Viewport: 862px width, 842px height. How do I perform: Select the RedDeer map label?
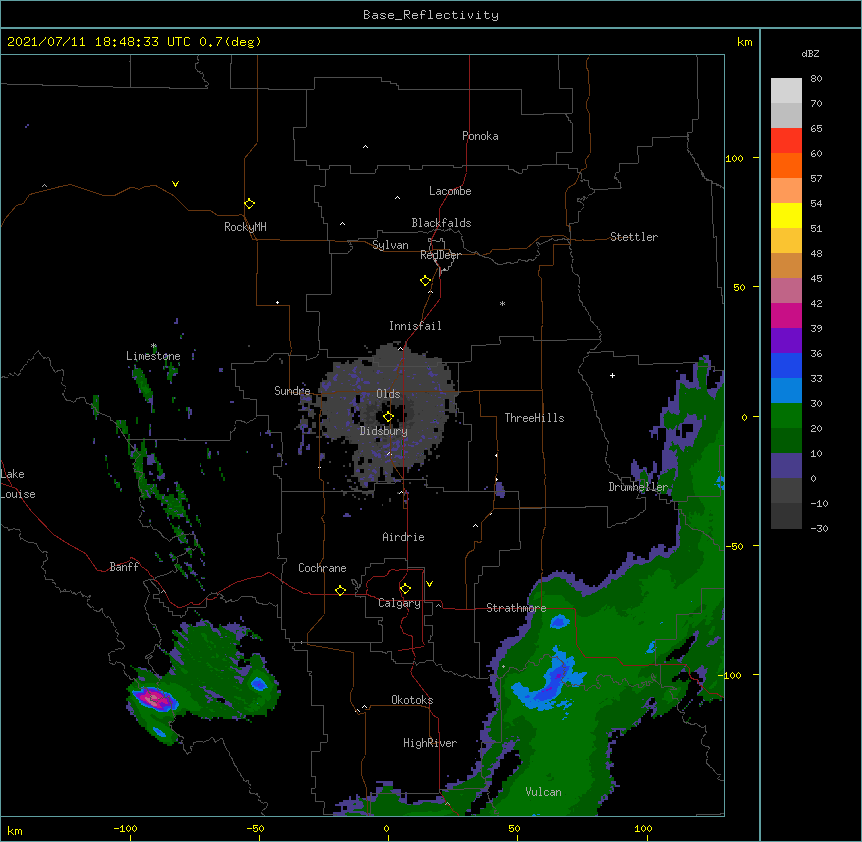[440, 255]
